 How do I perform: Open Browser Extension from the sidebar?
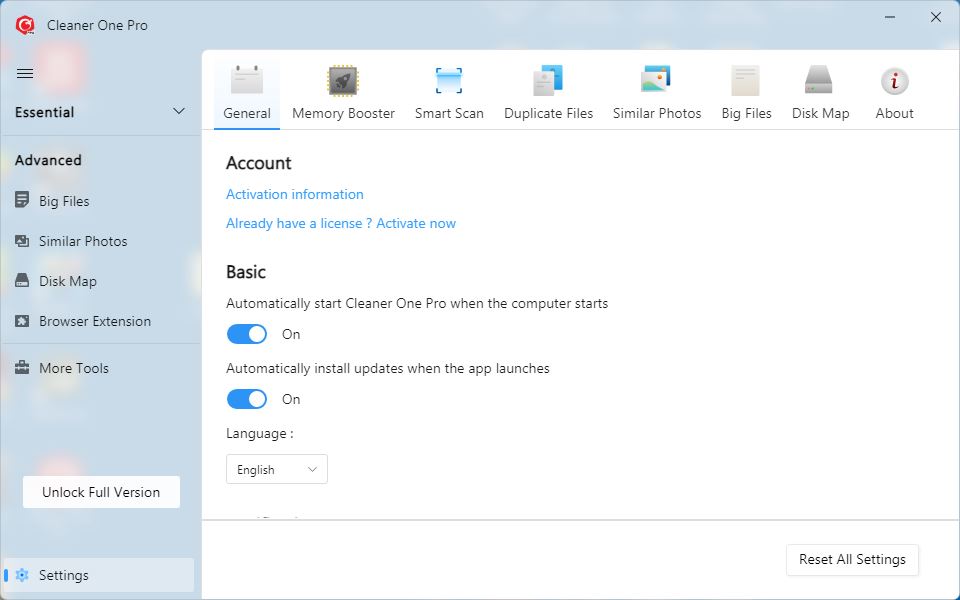pos(95,321)
